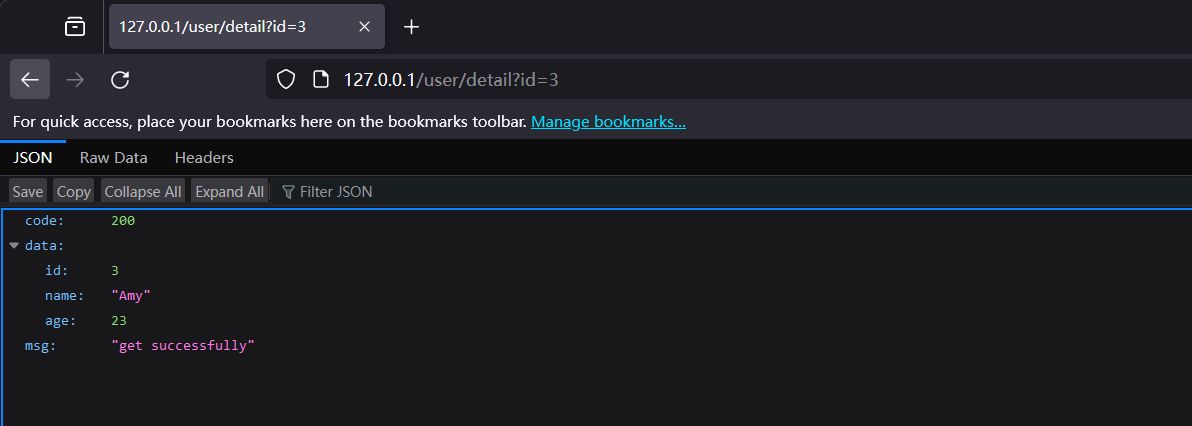Screen dimensions: 1192x426
Task: Click the page info icon in address bar
Action: (320, 80)
